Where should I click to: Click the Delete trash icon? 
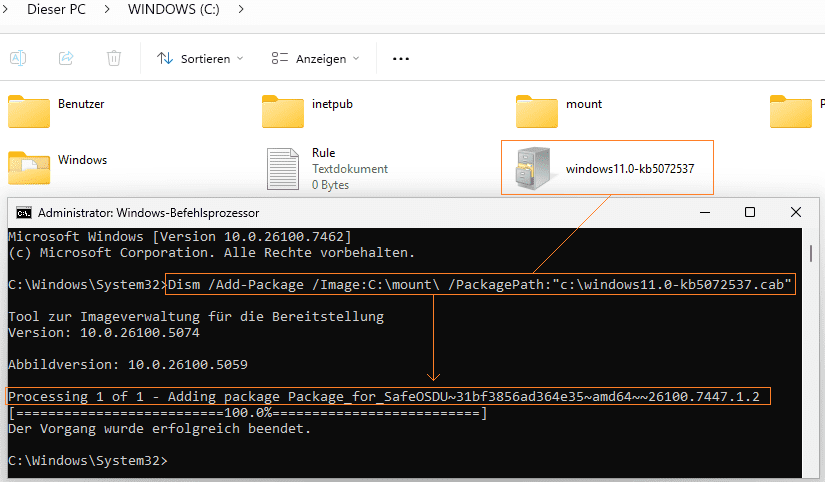(x=114, y=58)
